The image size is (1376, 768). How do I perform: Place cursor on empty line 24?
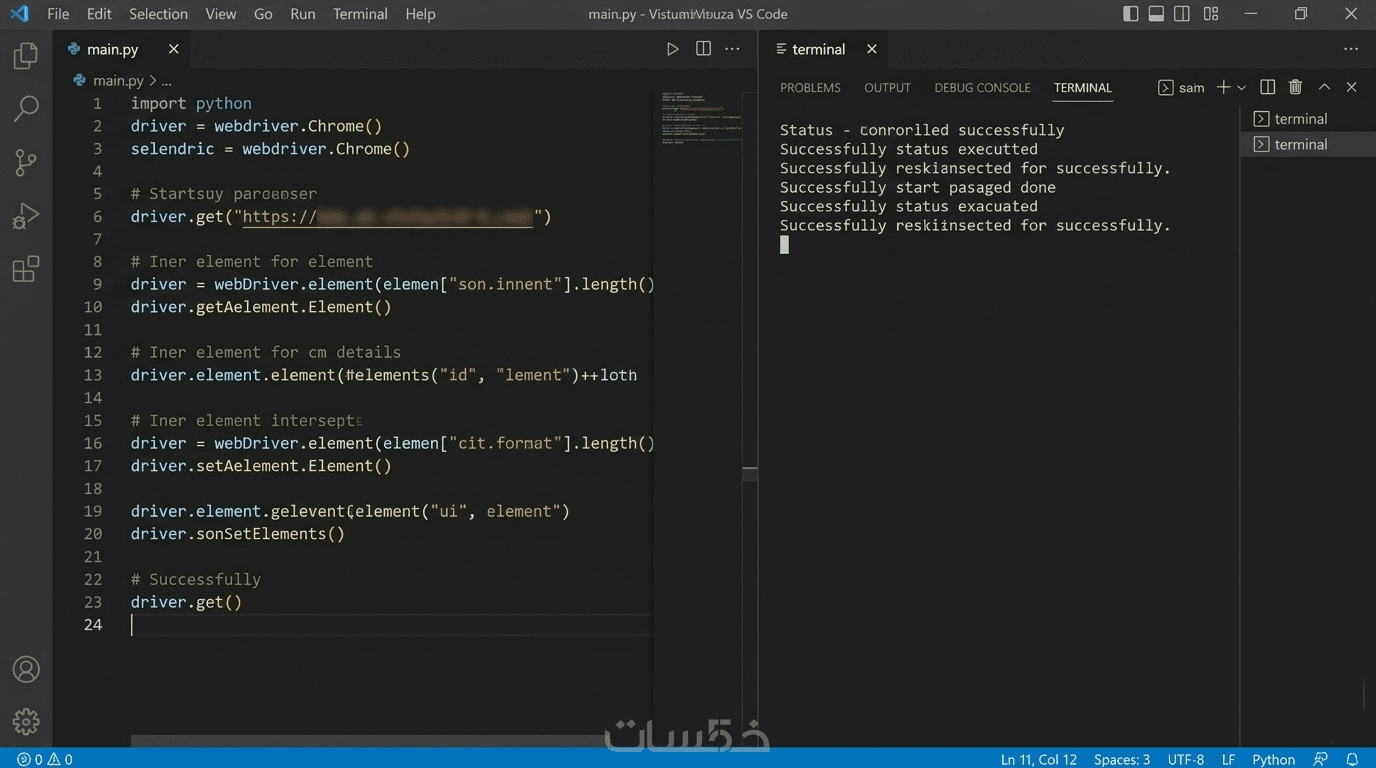point(390,625)
